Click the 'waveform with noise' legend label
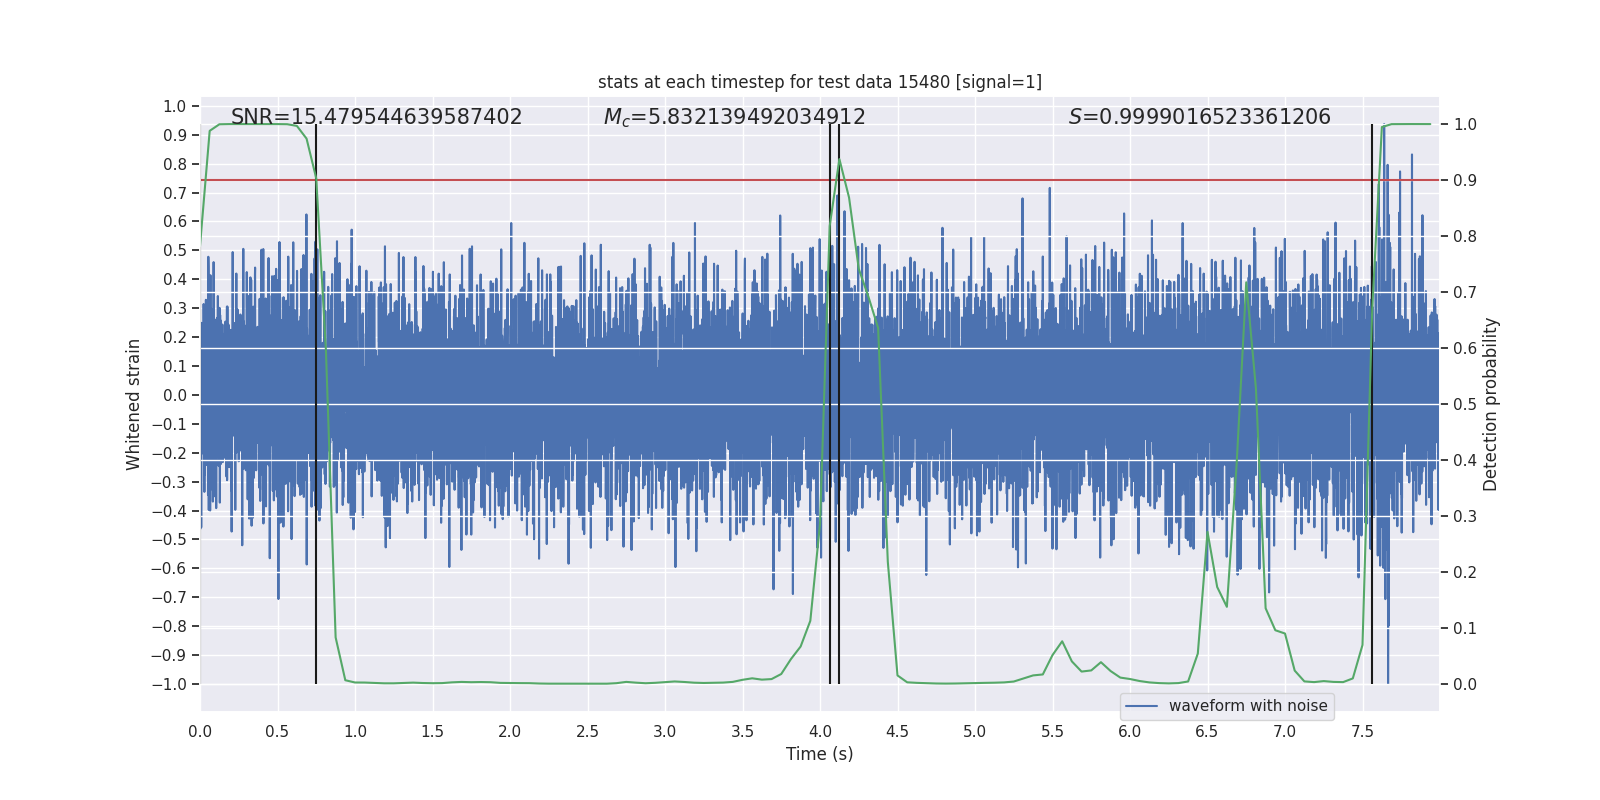Screen dimensions: 1600x800 (1248, 706)
